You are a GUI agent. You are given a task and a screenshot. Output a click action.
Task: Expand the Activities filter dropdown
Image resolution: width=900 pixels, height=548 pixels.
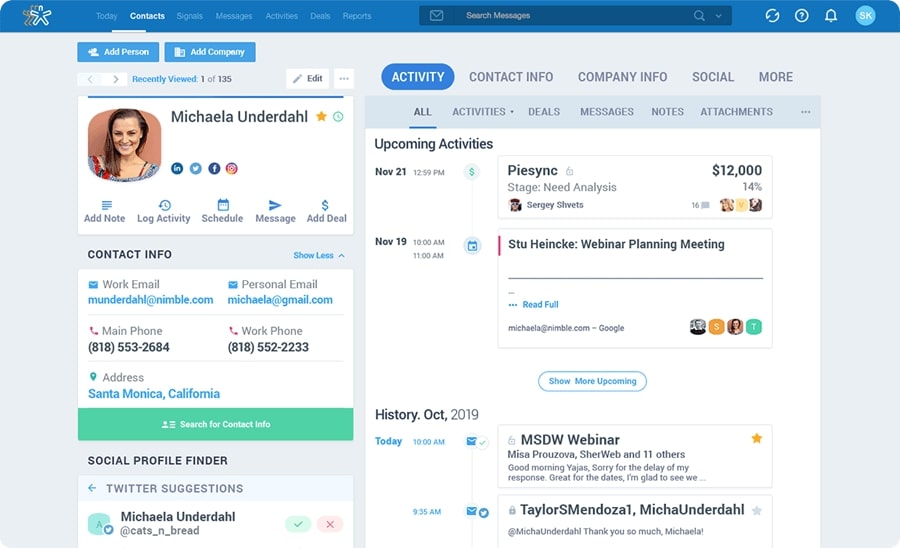(x=483, y=112)
